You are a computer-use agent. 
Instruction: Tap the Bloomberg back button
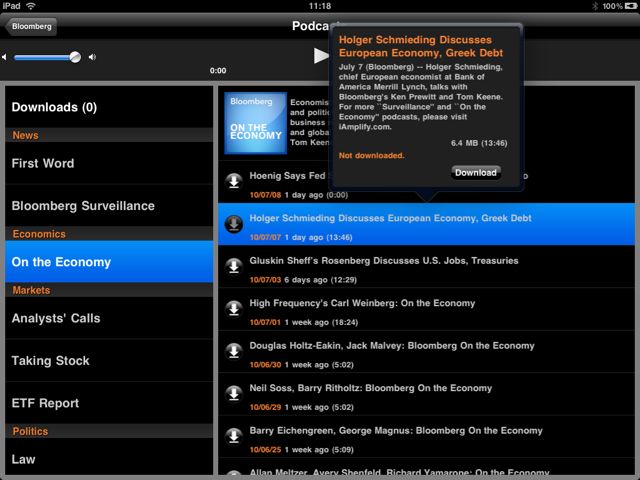coord(31,27)
